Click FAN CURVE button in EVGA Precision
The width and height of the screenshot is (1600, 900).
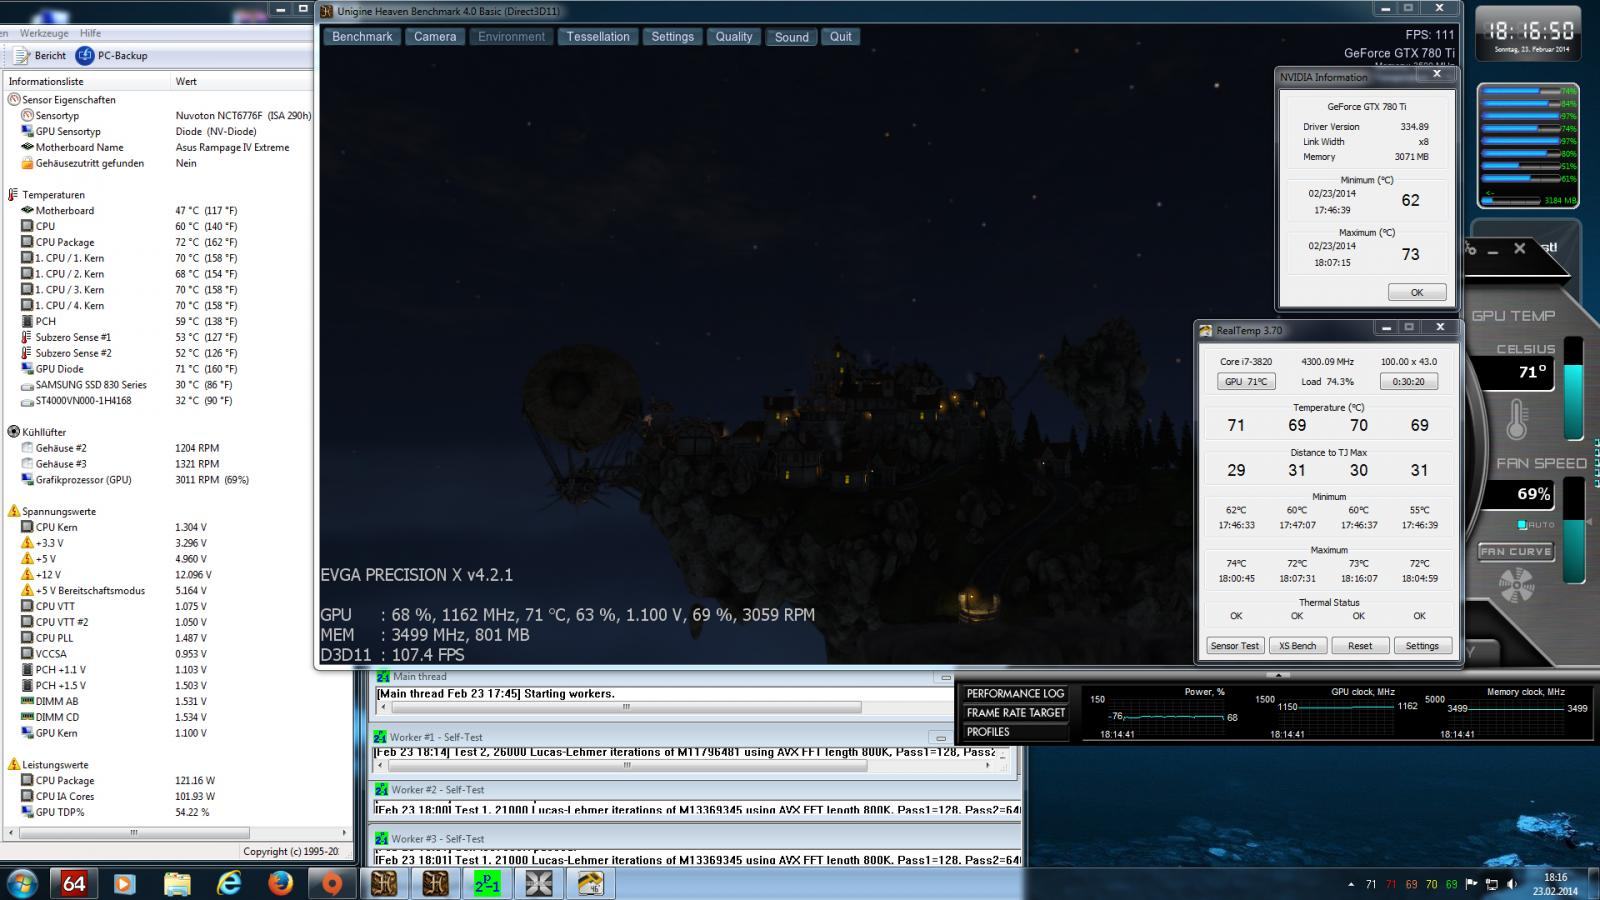pyautogui.click(x=1516, y=551)
